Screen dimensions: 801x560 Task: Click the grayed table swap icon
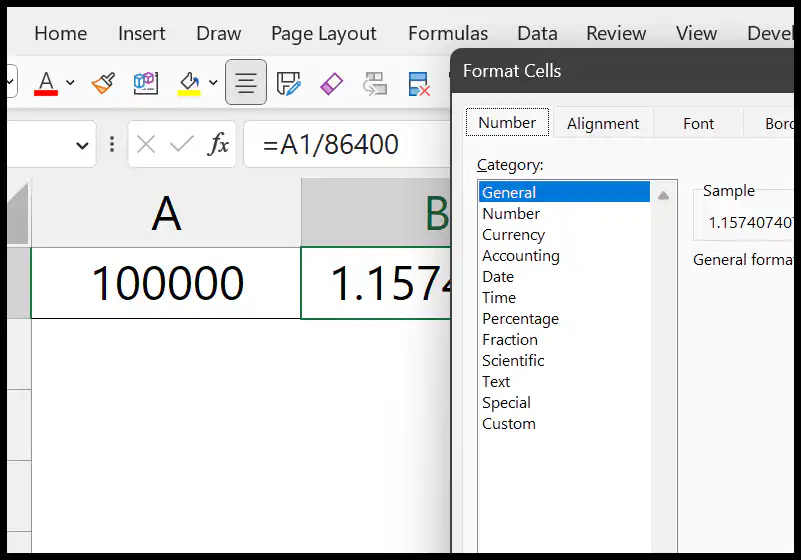click(x=374, y=84)
